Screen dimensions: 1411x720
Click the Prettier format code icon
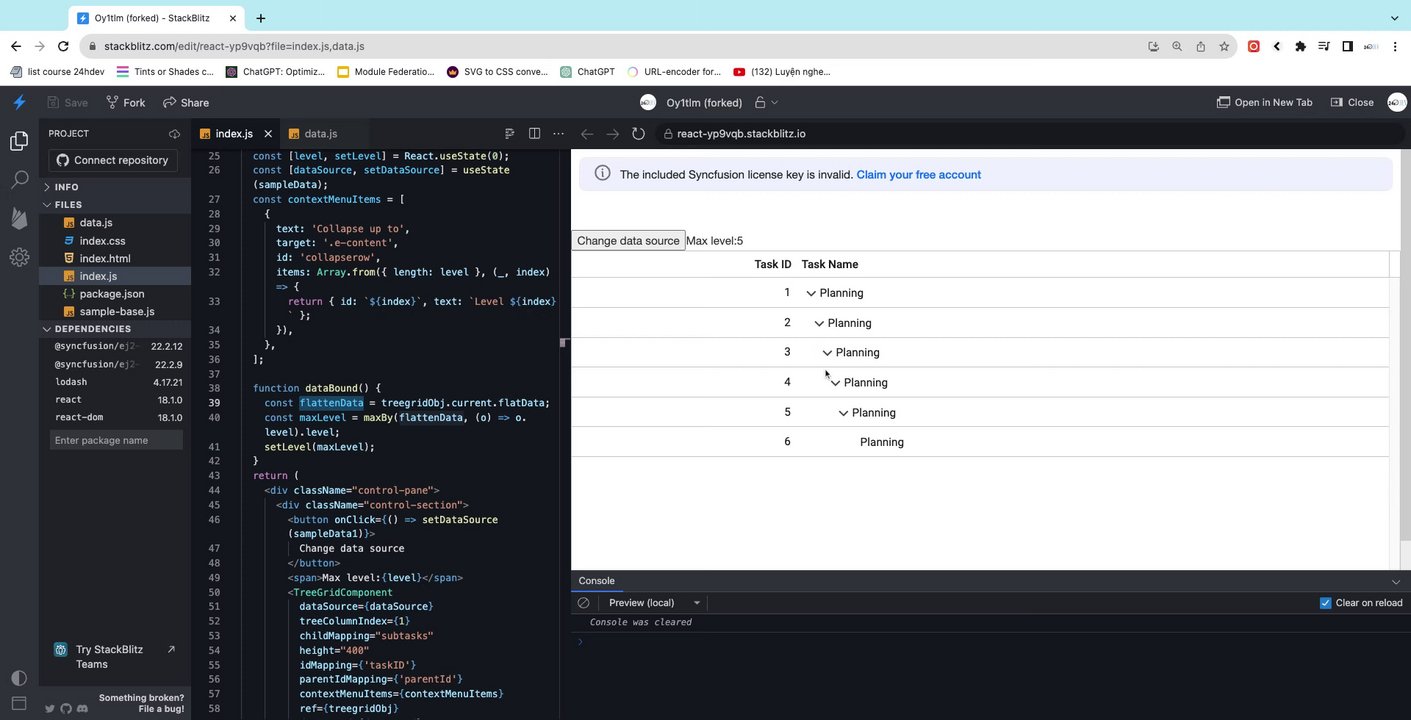509,133
